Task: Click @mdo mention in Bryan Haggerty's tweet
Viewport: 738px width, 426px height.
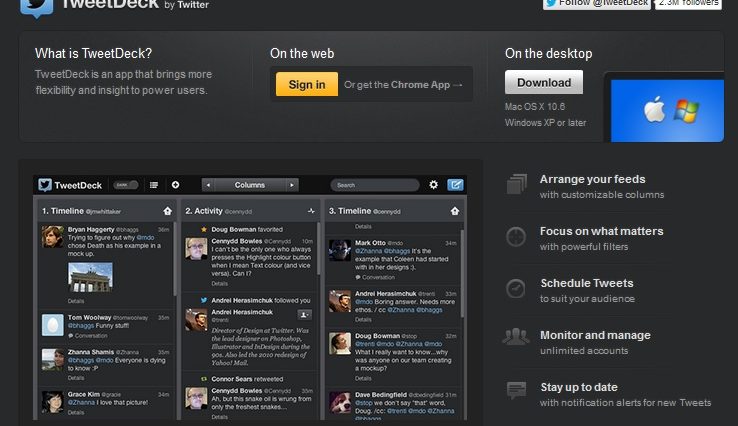Action: [x=145, y=238]
